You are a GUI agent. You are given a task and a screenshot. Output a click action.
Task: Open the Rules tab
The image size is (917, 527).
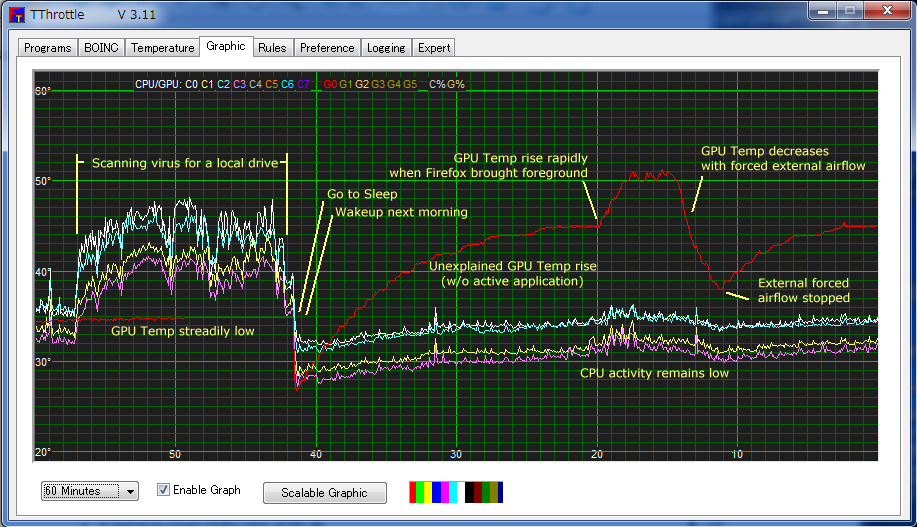point(273,48)
